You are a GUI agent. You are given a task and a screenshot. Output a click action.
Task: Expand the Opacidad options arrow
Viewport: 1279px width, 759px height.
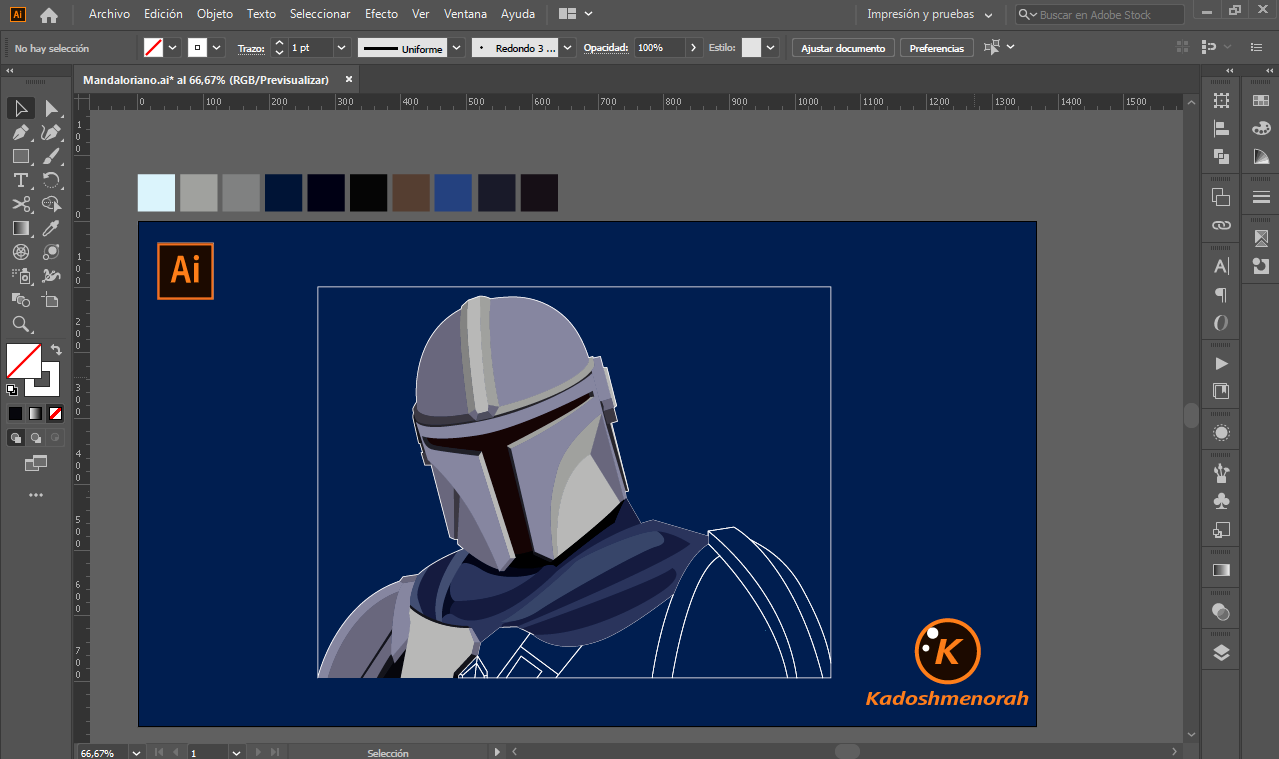tap(694, 47)
